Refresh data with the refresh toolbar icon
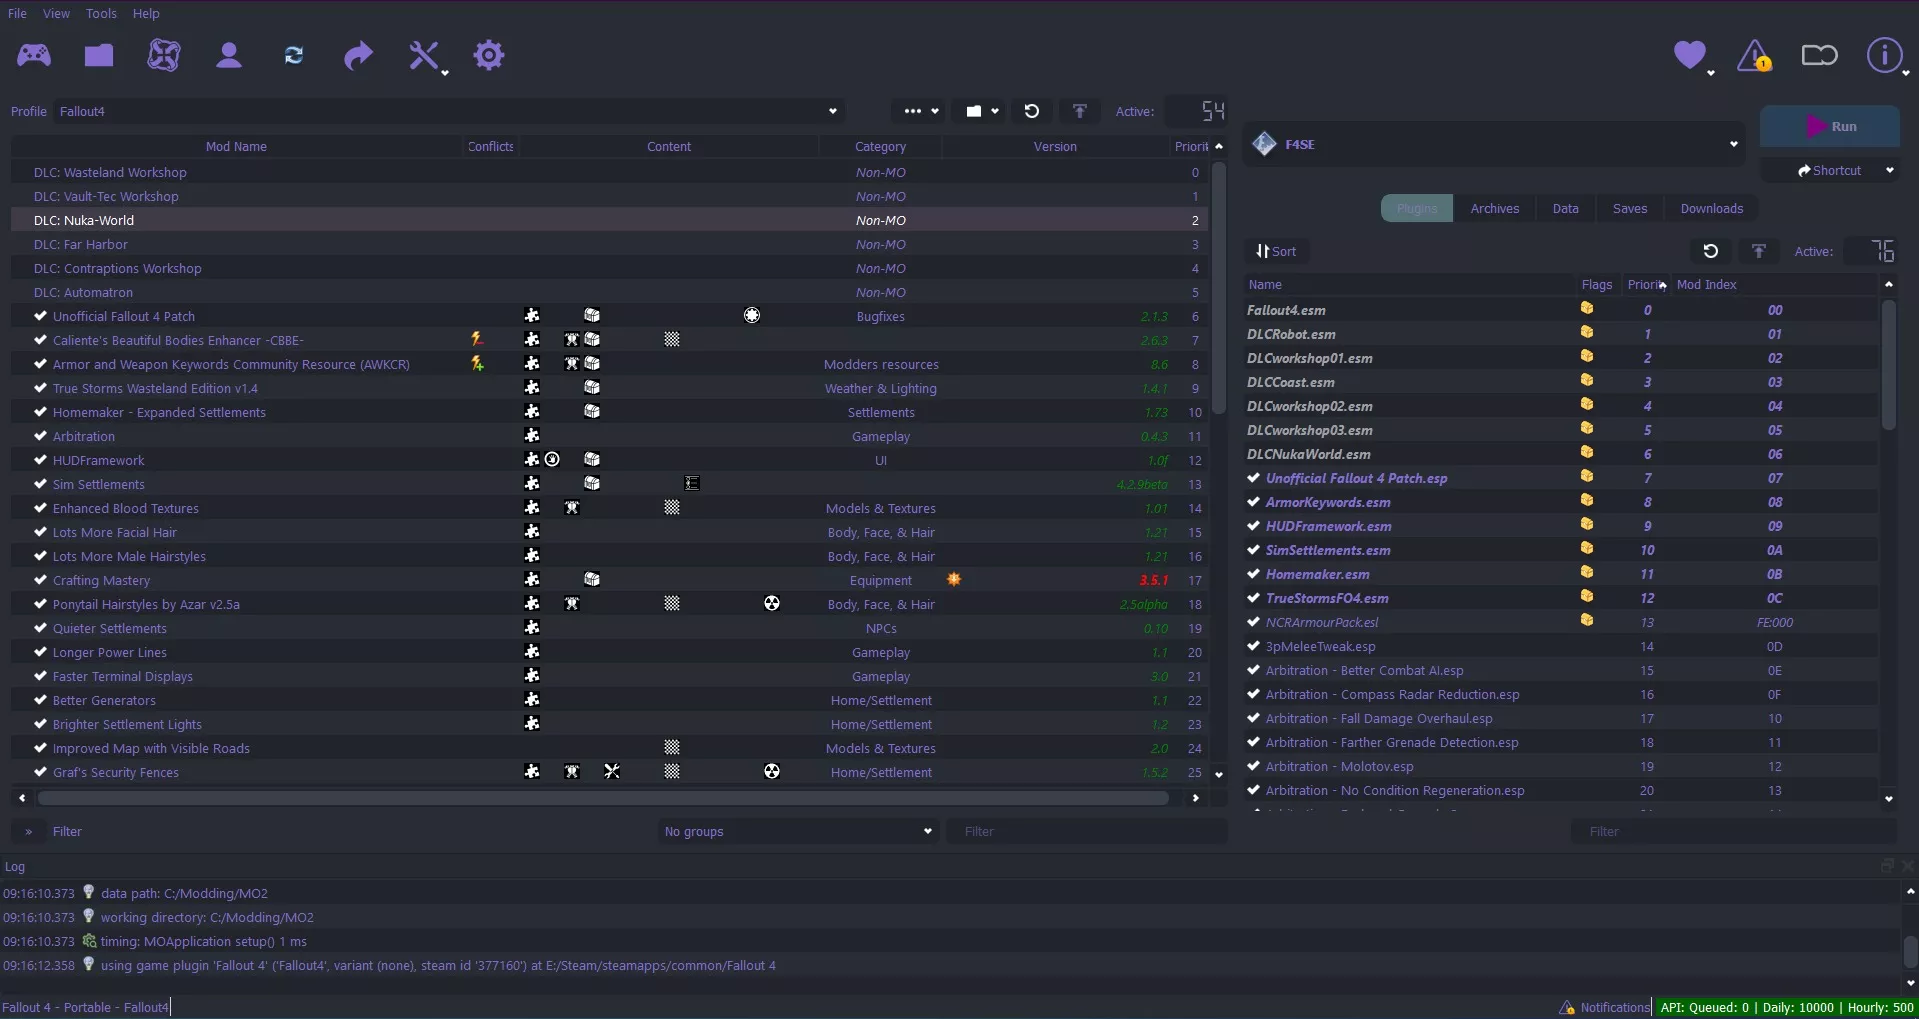1919x1019 pixels. [294, 55]
